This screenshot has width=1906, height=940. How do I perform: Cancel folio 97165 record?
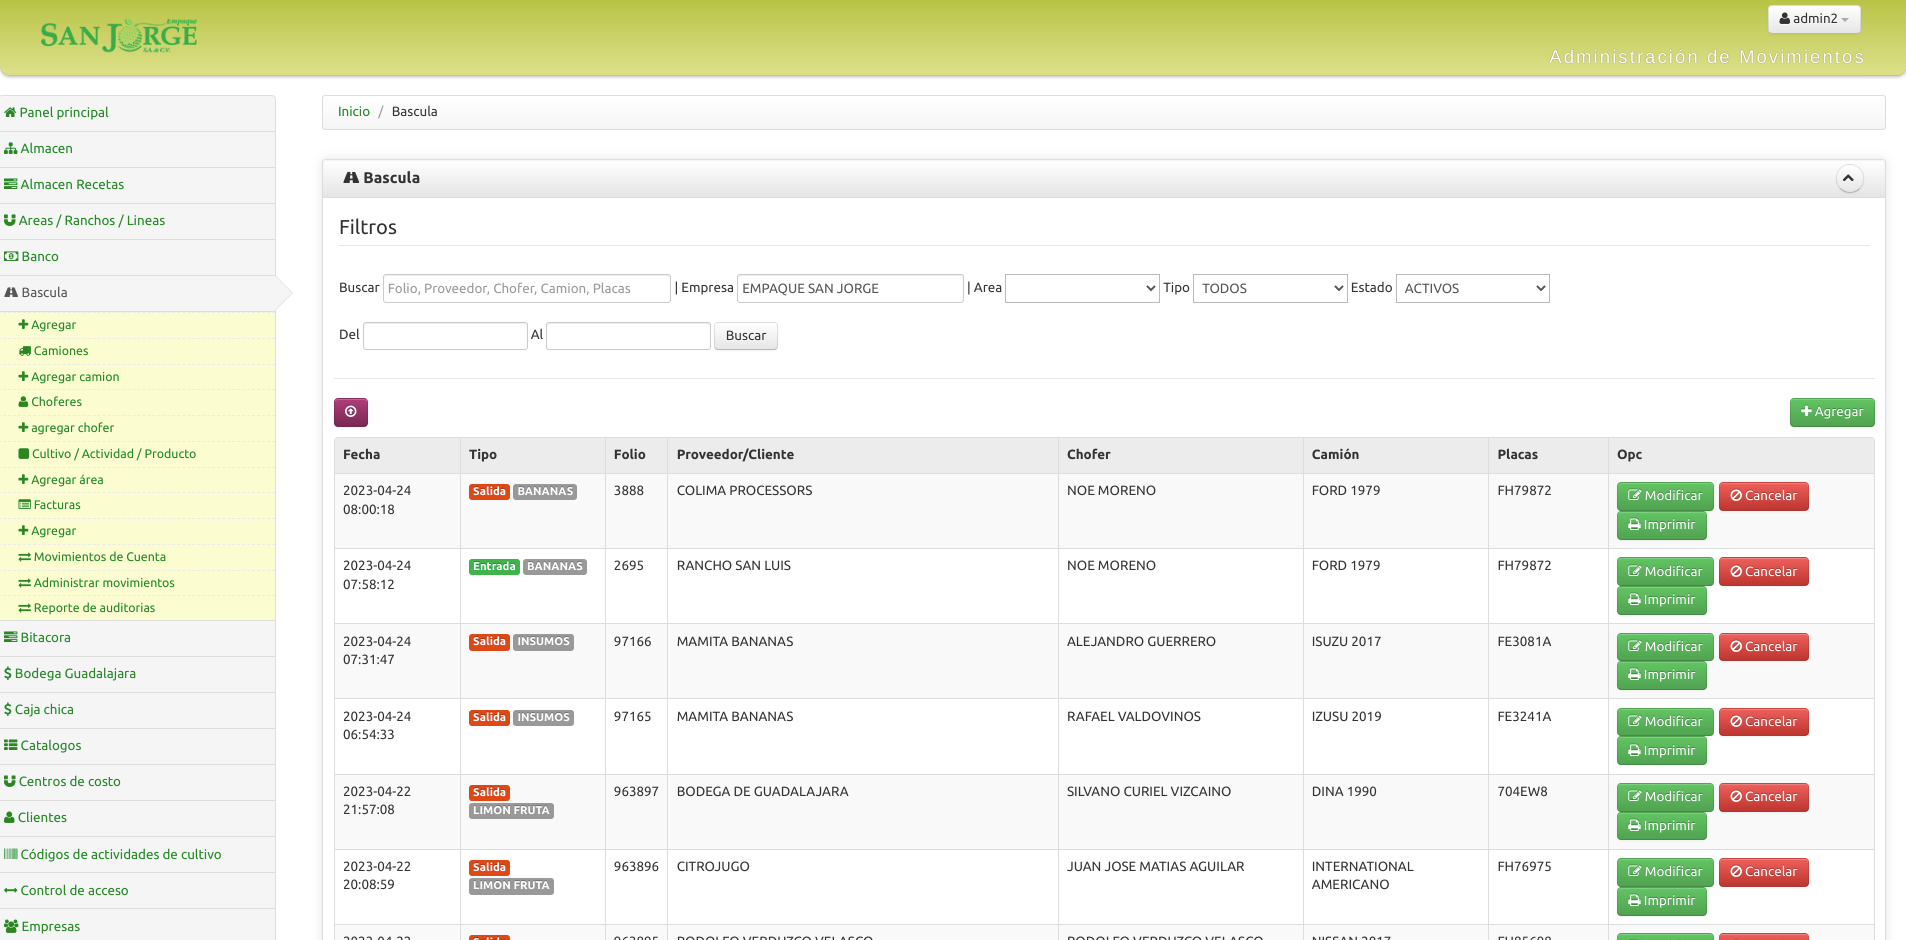1764,722
